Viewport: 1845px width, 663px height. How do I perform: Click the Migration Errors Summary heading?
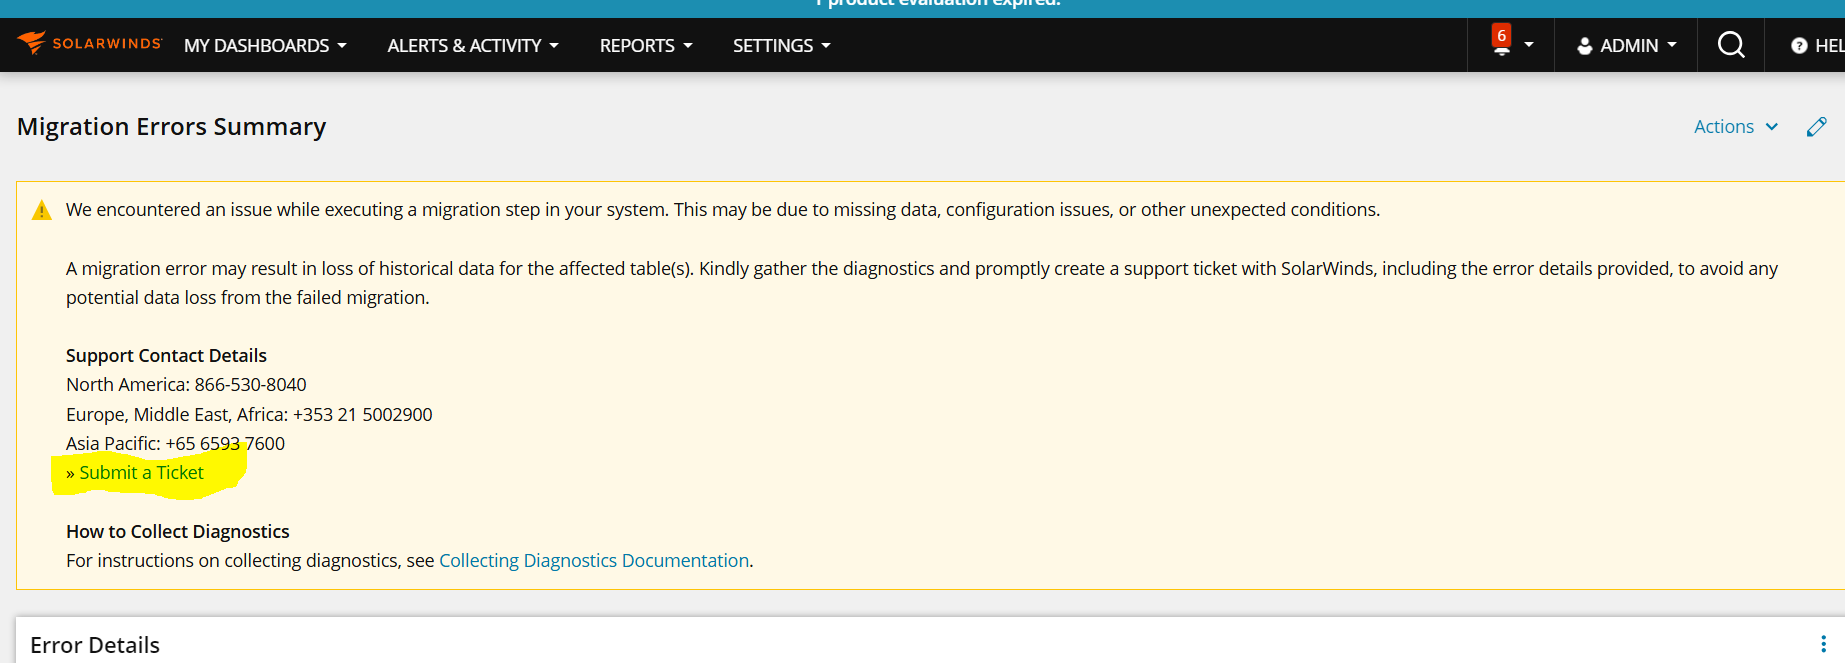[172, 127]
